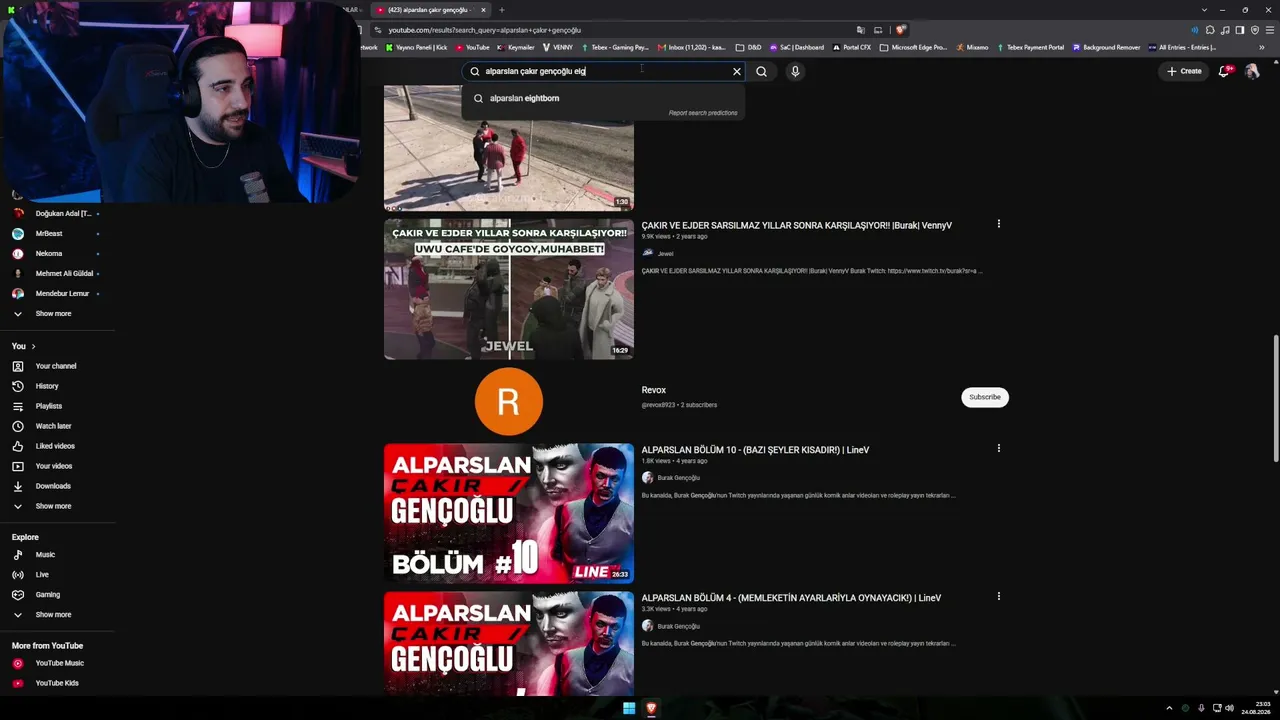Open Your channel in the sidebar
This screenshot has height=720, width=1280.
pyautogui.click(x=56, y=366)
